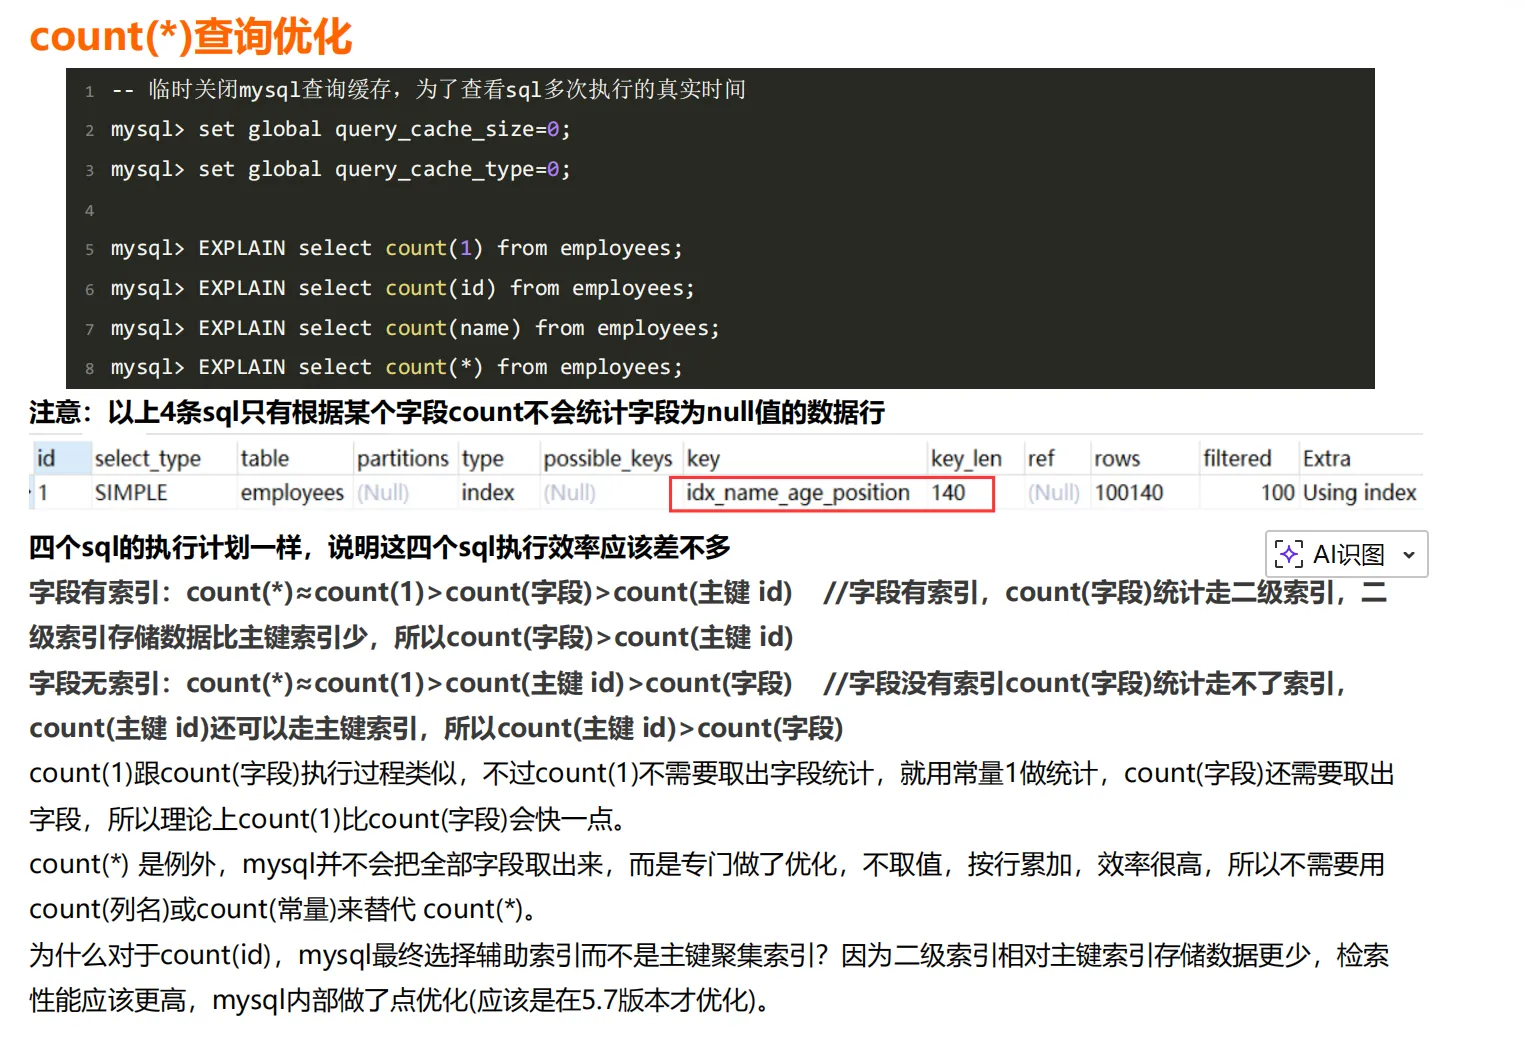Image resolution: width=1525 pixels, height=1053 pixels.
Task: Click the Null value under possible_keys
Action: pos(570,493)
